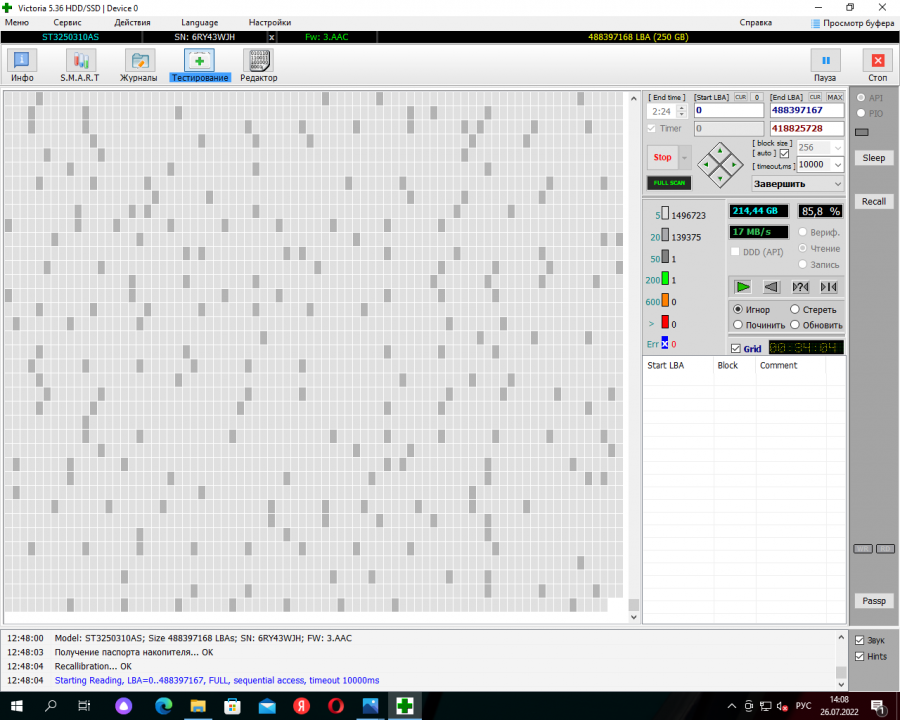Open the Редактор hex editor icon
The width and height of the screenshot is (900, 720).
pyautogui.click(x=258, y=62)
